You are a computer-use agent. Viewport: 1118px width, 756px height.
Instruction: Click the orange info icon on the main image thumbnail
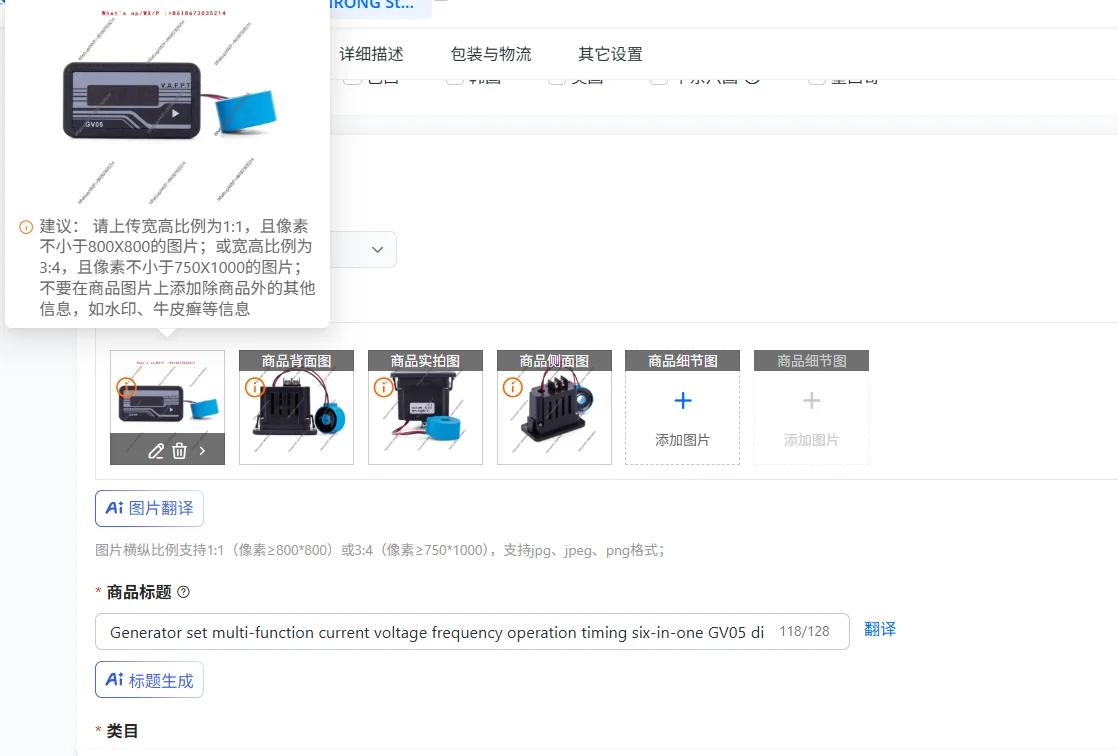[126, 387]
